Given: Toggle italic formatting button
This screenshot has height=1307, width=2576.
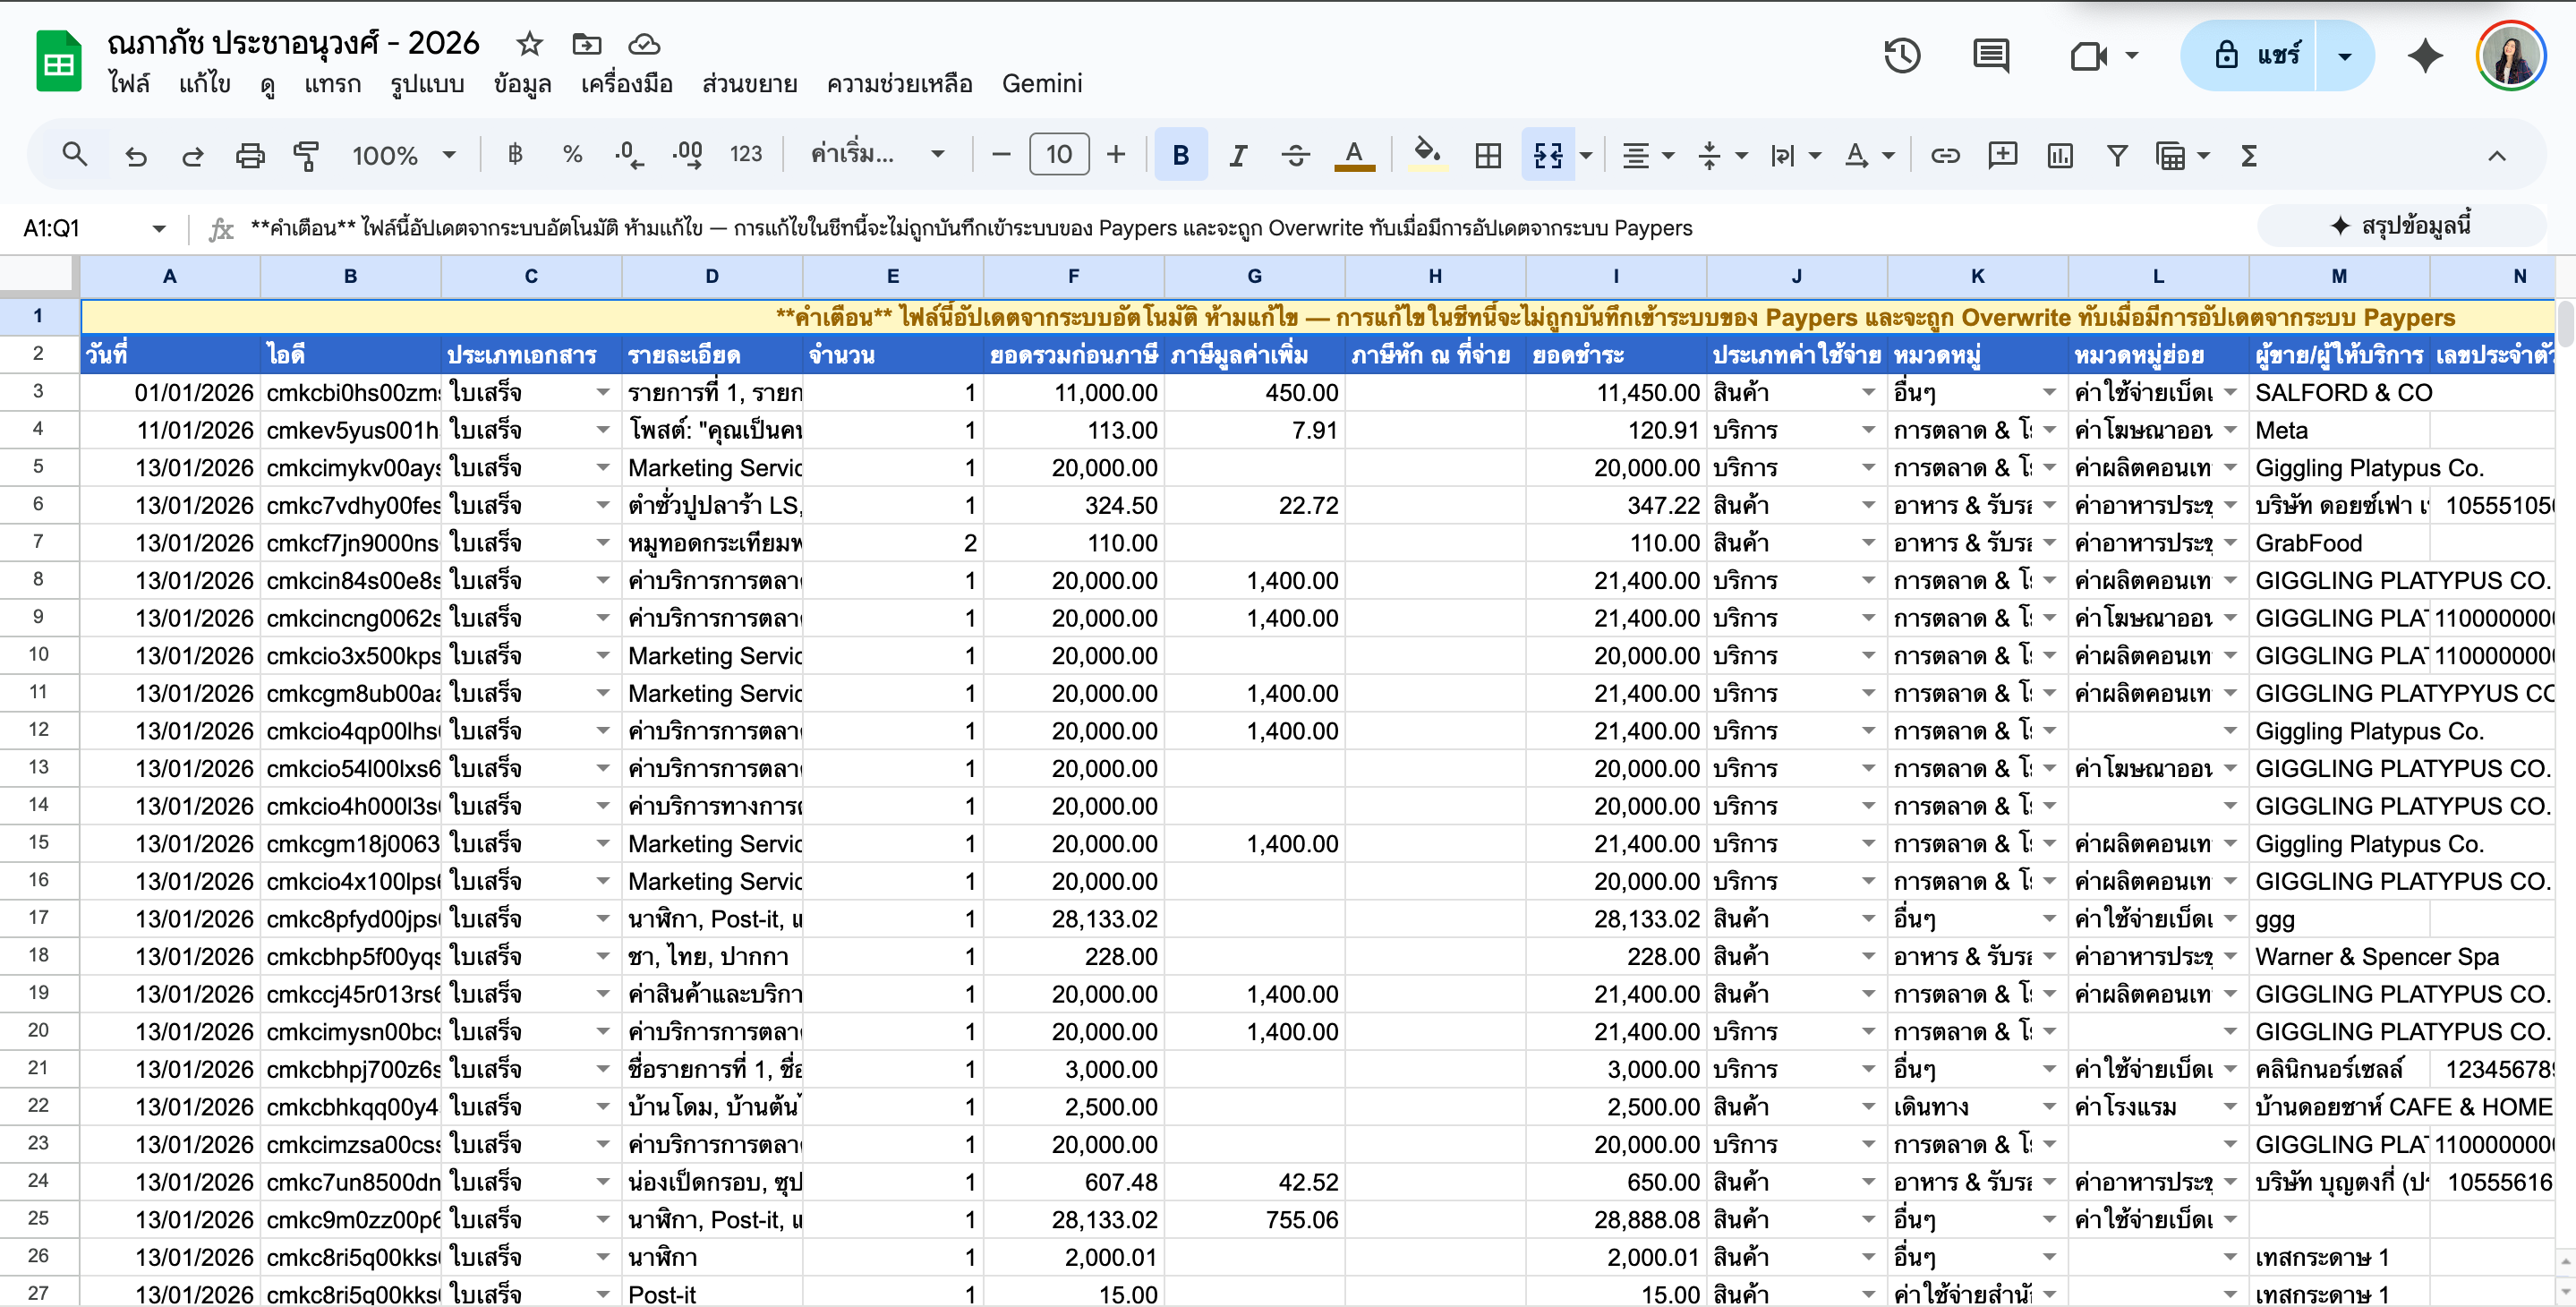Looking at the screenshot, I should (1238, 155).
